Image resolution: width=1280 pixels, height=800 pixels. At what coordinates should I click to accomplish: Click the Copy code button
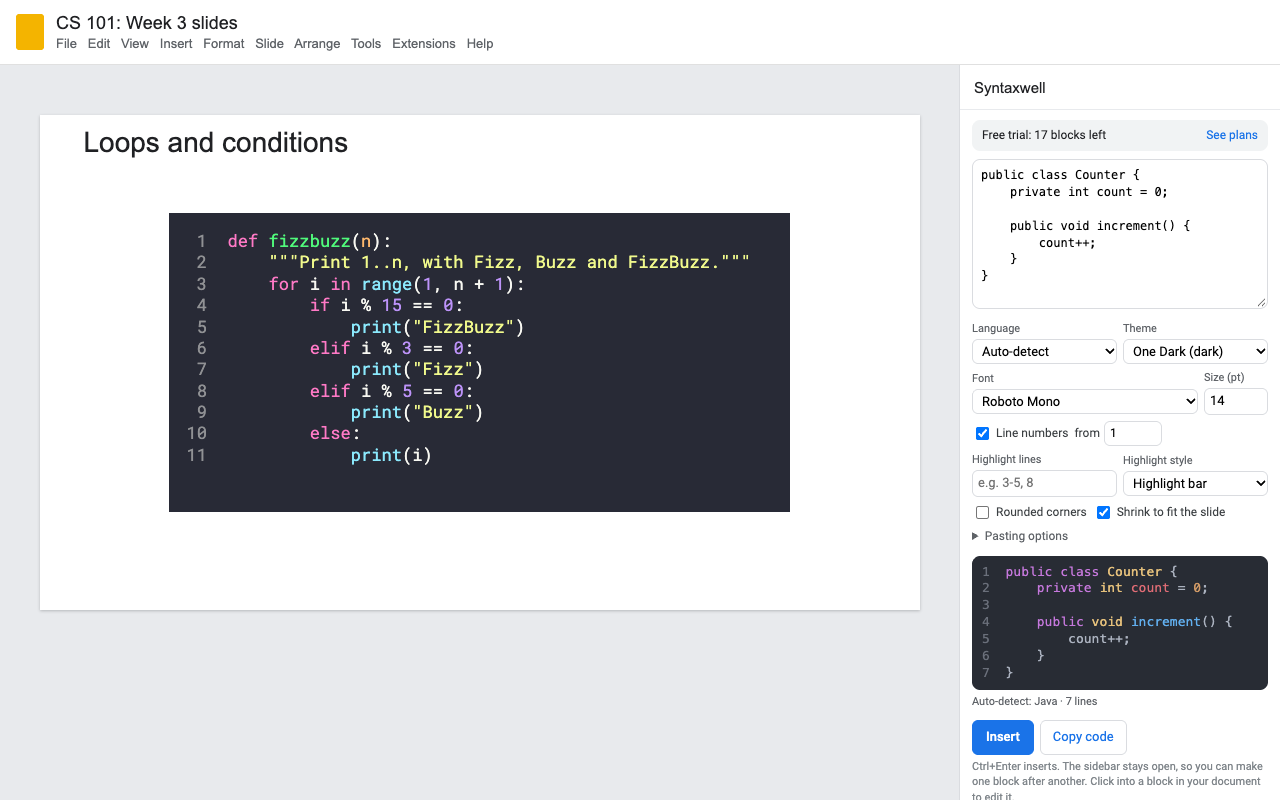tap(1083, 737)
